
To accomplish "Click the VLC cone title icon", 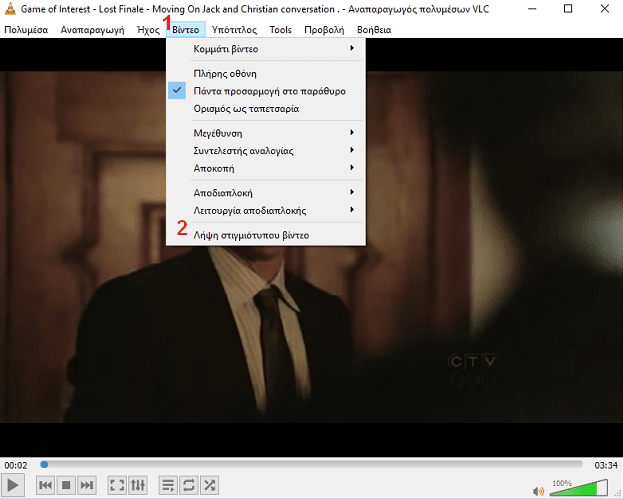I will point(10,9).
